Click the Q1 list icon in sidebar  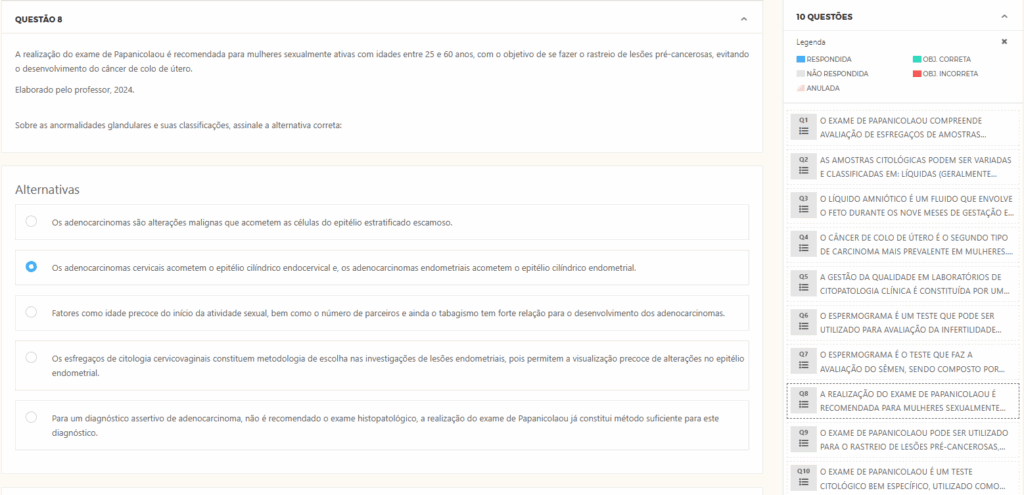[x=802, y=126]
